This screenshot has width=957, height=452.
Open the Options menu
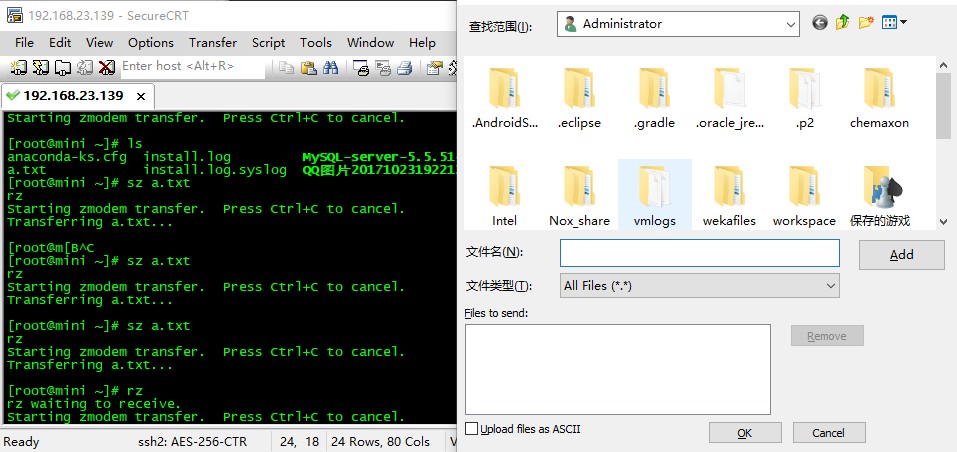151,43
